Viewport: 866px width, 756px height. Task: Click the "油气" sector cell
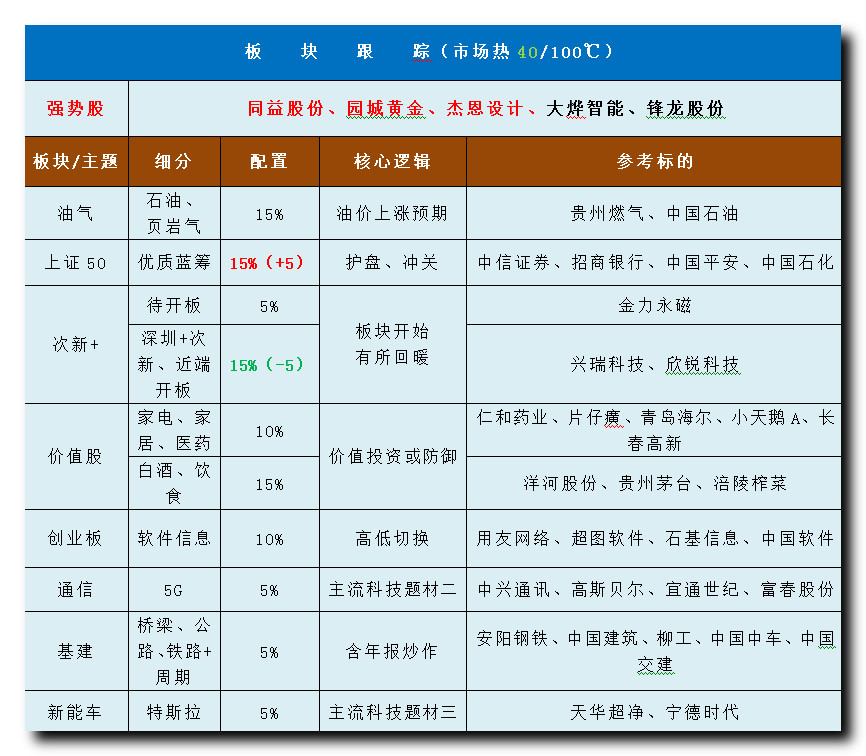click(76, 213)
